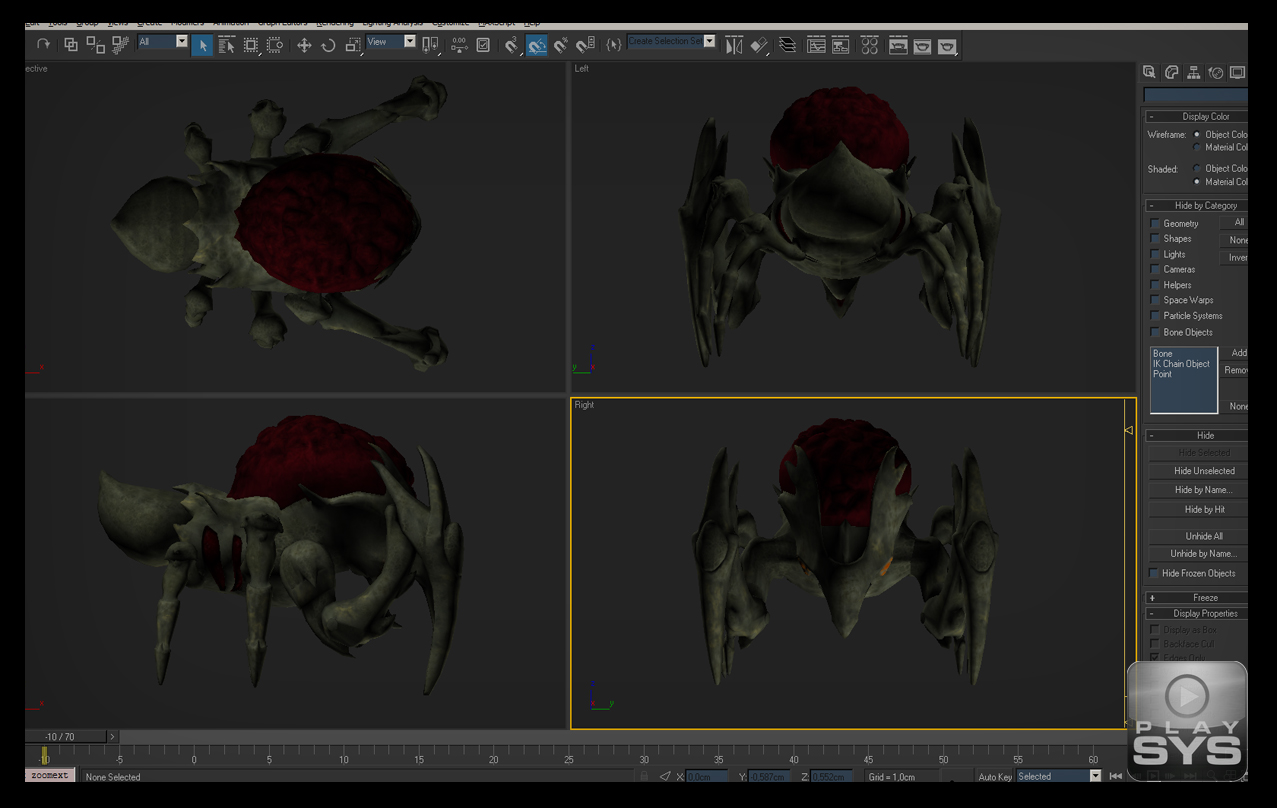Choose the Rectangular Selection Region tool
The height and width of the screenshot is (808, 1277).
[x=250, y=45]
